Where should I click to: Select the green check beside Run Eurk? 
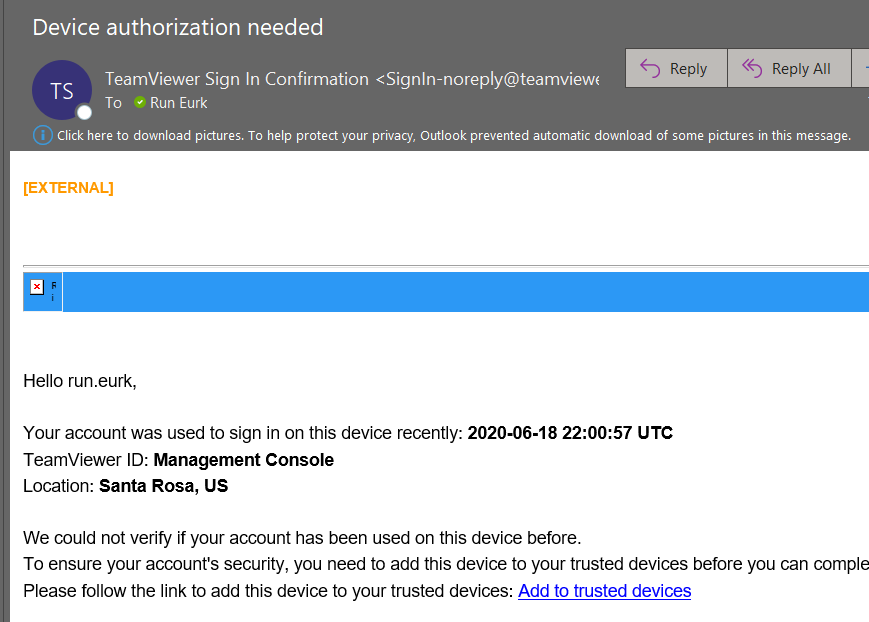tap(140, 103)
